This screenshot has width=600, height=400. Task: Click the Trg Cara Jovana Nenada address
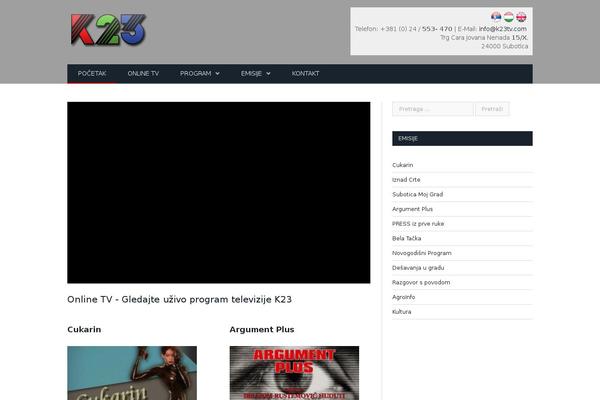tap(484, 38)
